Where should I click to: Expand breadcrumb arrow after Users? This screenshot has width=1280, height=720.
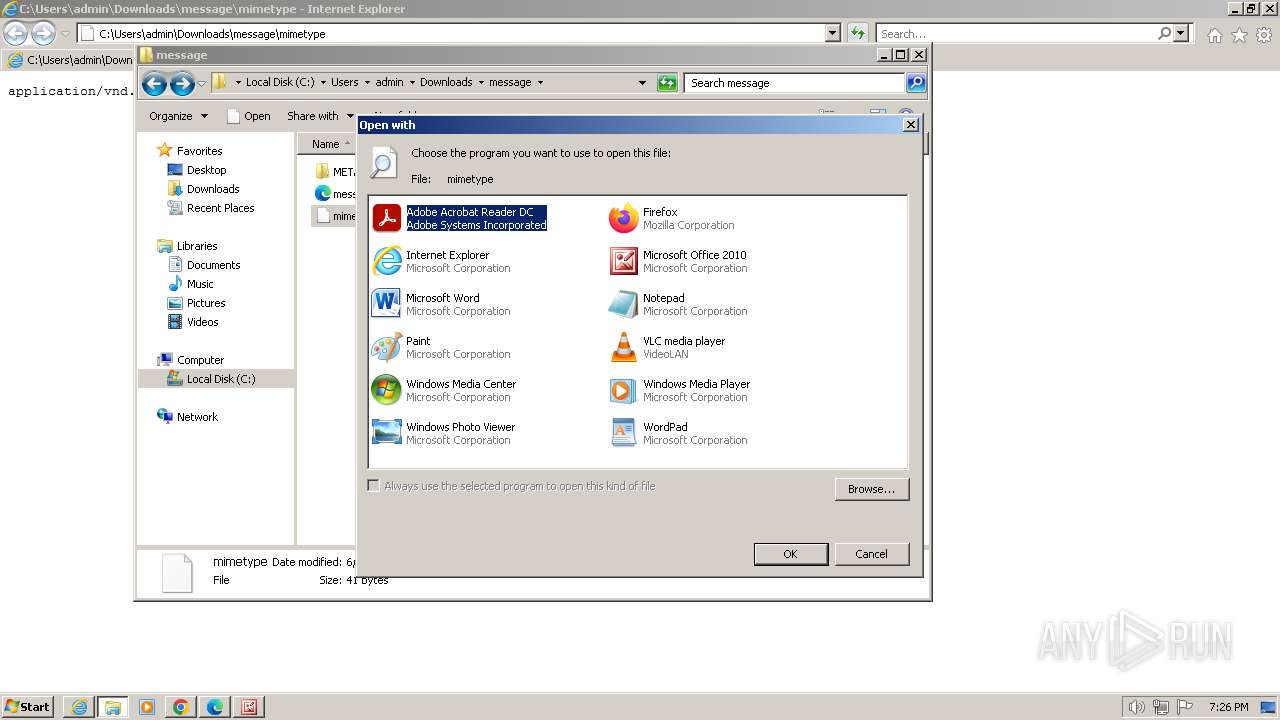click(367, 83)
